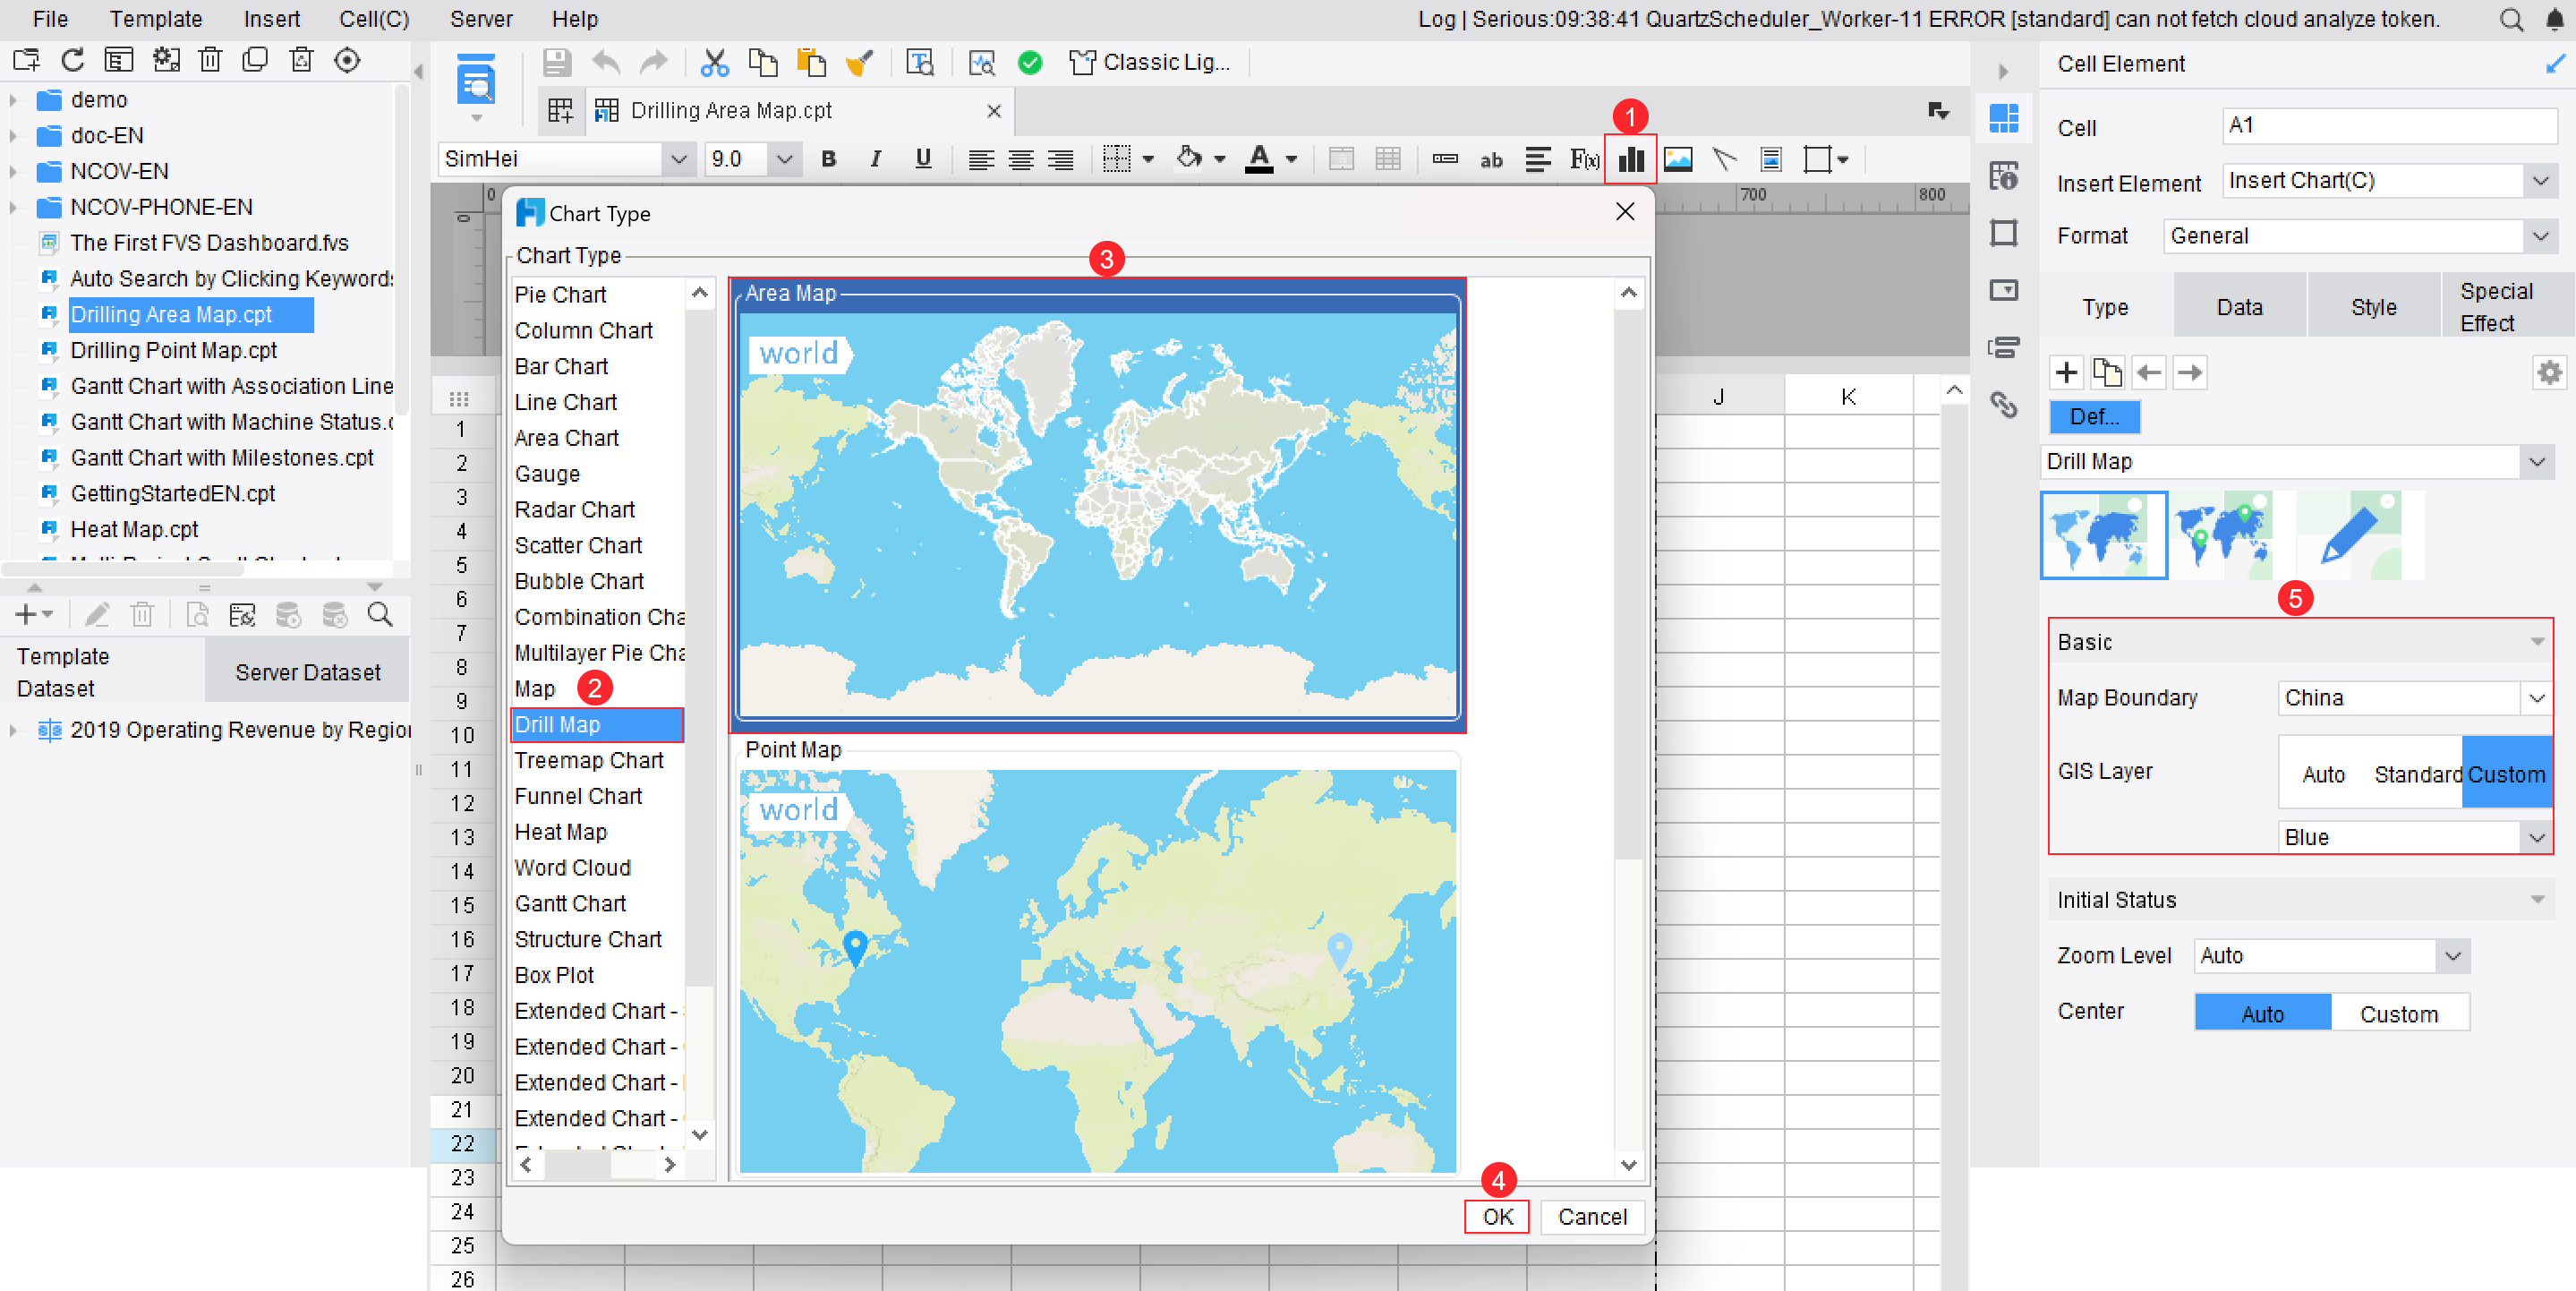Open the Zoom Level dropdown
Viewport: 2576px width, 1291px height.
point(2452,956)
